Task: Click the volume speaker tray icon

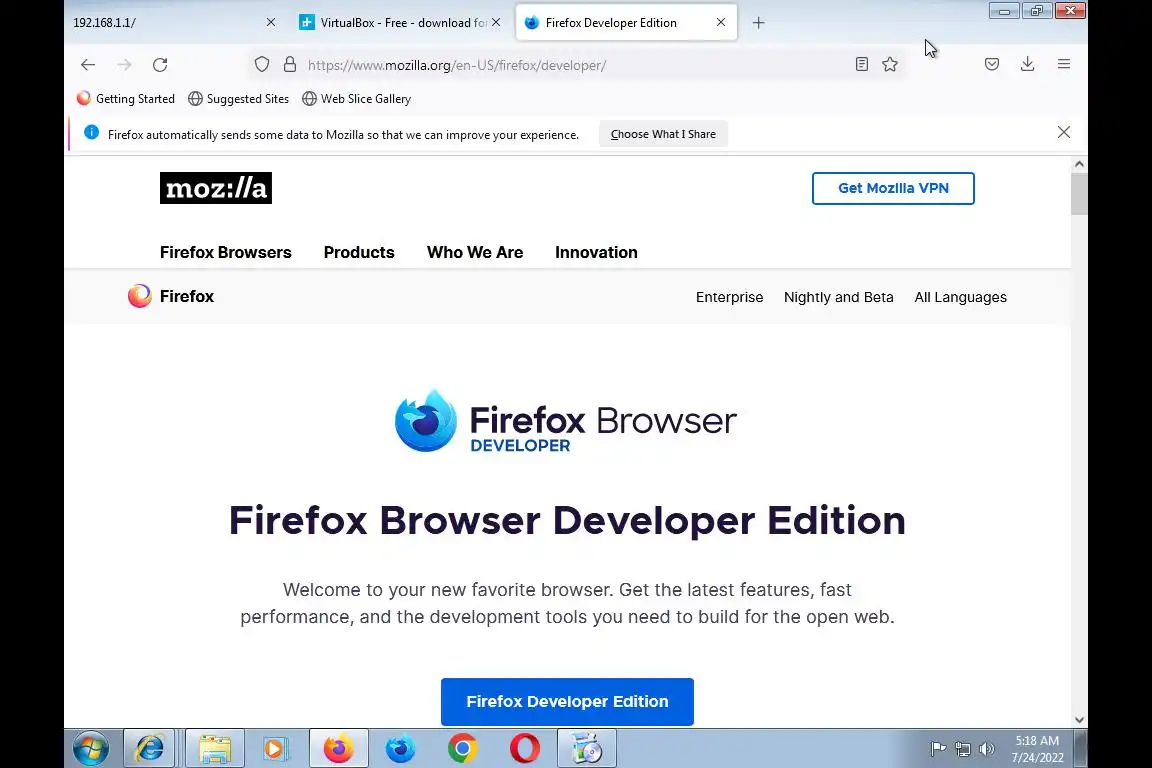Action: point(987,749)
